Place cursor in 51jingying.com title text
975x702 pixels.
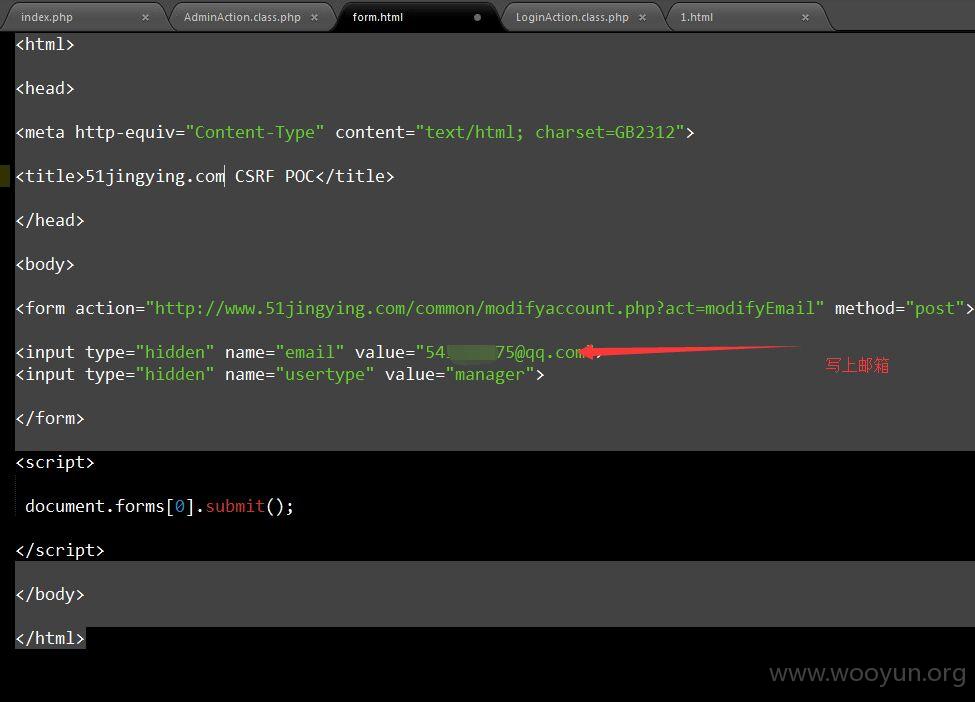(155, 177)
